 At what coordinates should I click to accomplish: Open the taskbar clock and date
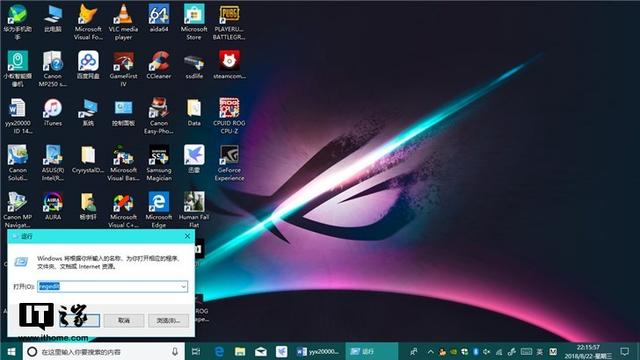tap(588, 351)
